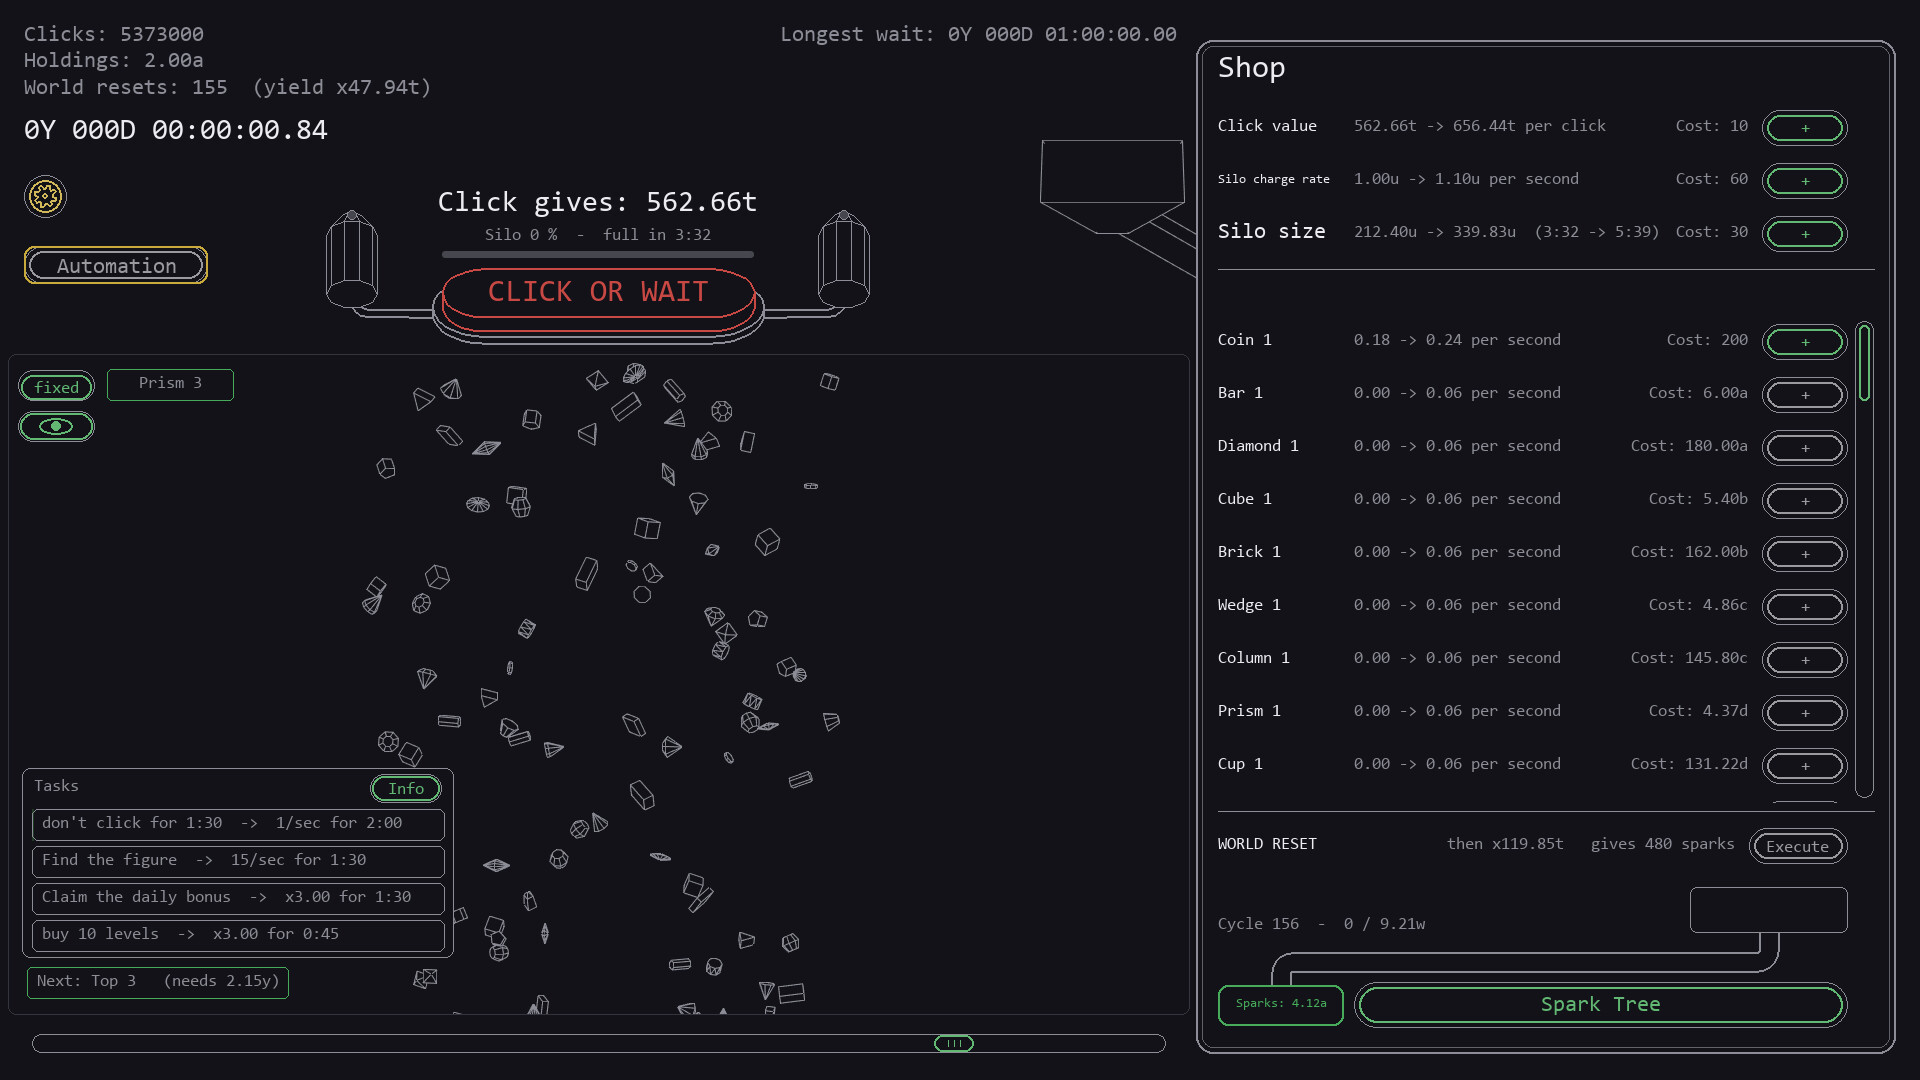Upgrade Click value with plus button
The height and width of the screenshot is (1080, 1920).
pos(1804,128)
